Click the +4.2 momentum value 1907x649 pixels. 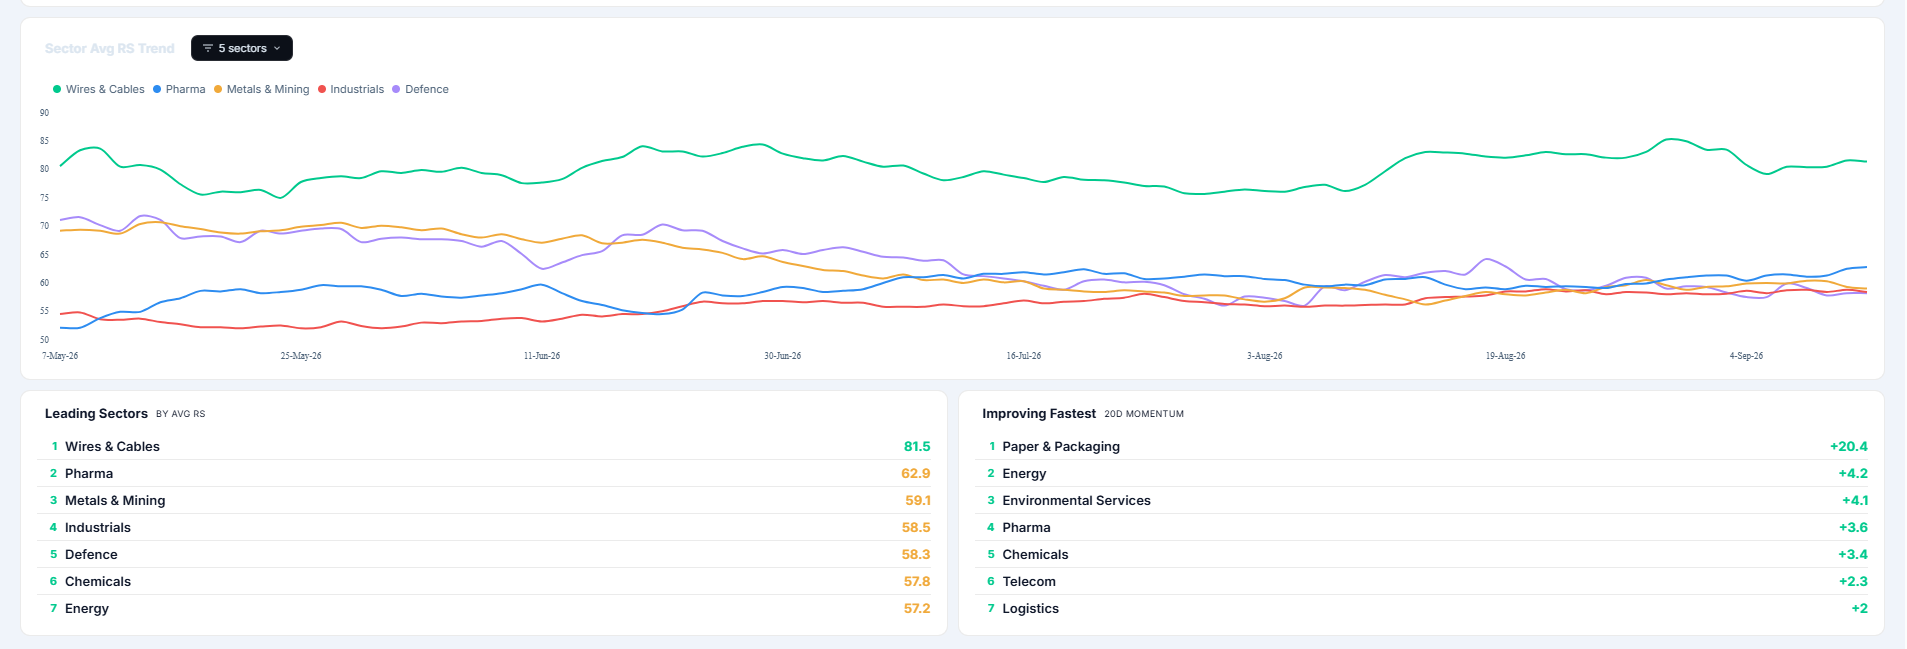(1853, 473)
